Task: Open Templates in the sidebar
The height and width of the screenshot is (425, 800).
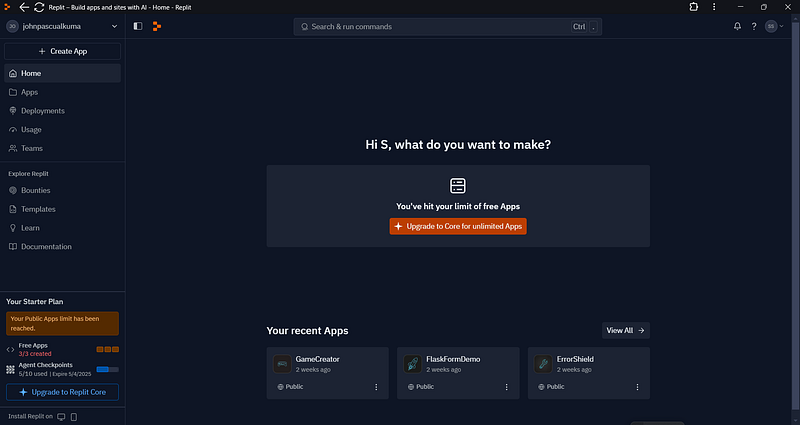Action: (x=62, y=209)
